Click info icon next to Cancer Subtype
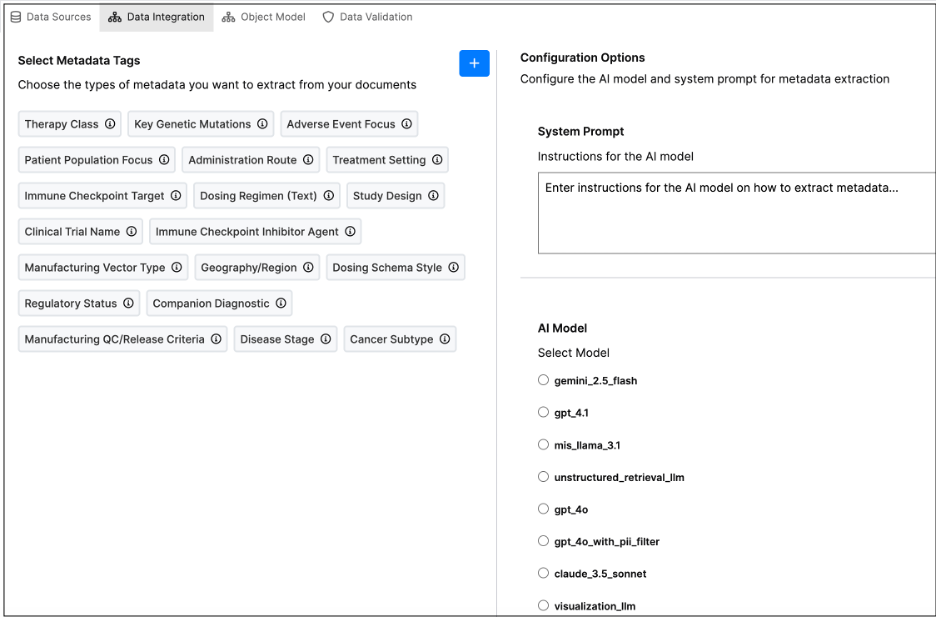 [x=445, y=339]
